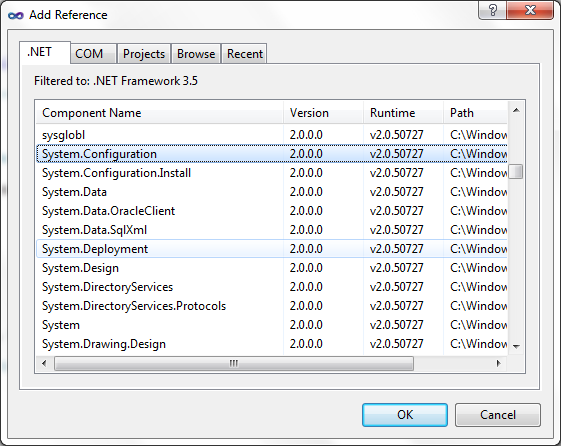Switch to the Projects tab
The image size is (561, 446).
click(144, 54)
